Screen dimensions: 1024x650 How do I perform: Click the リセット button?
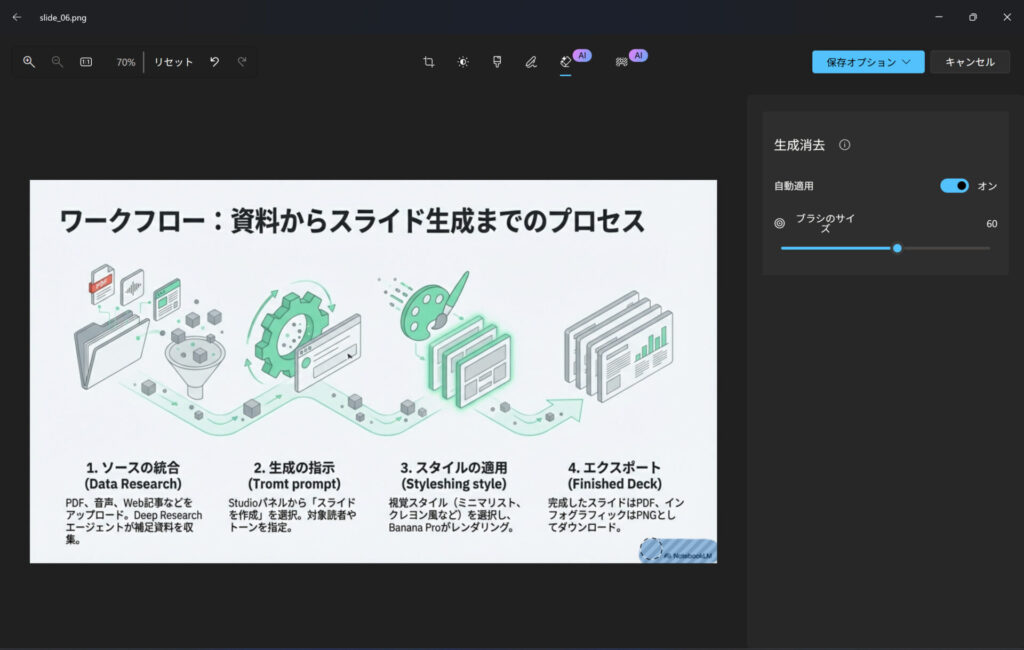pyautogui.click(x=172, y=61)
